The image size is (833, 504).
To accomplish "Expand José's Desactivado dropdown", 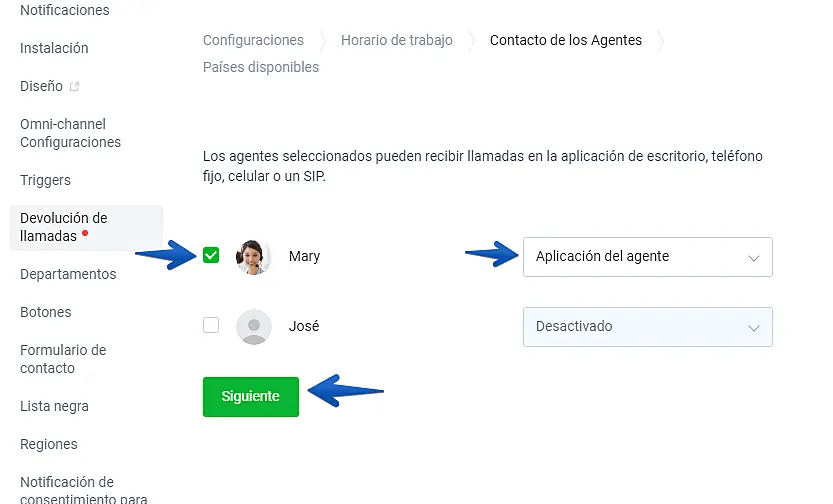I will [647, 327].
